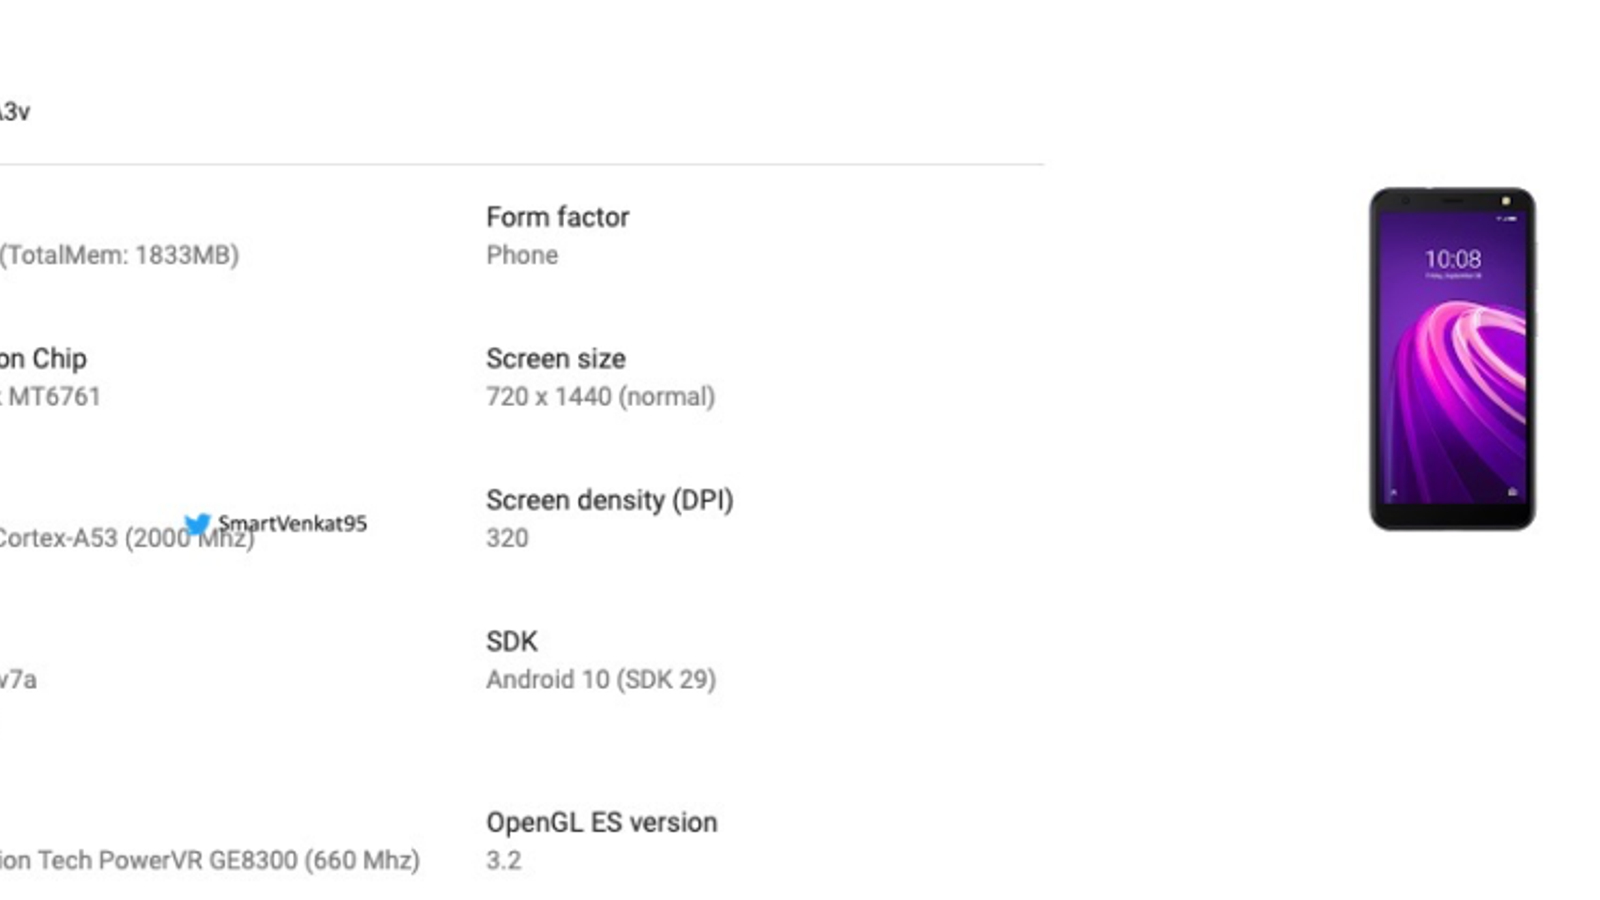Viewport: 1600px width, 900px height.
Task: Click the phone device thumbnail image
Action: point(1452,358)
